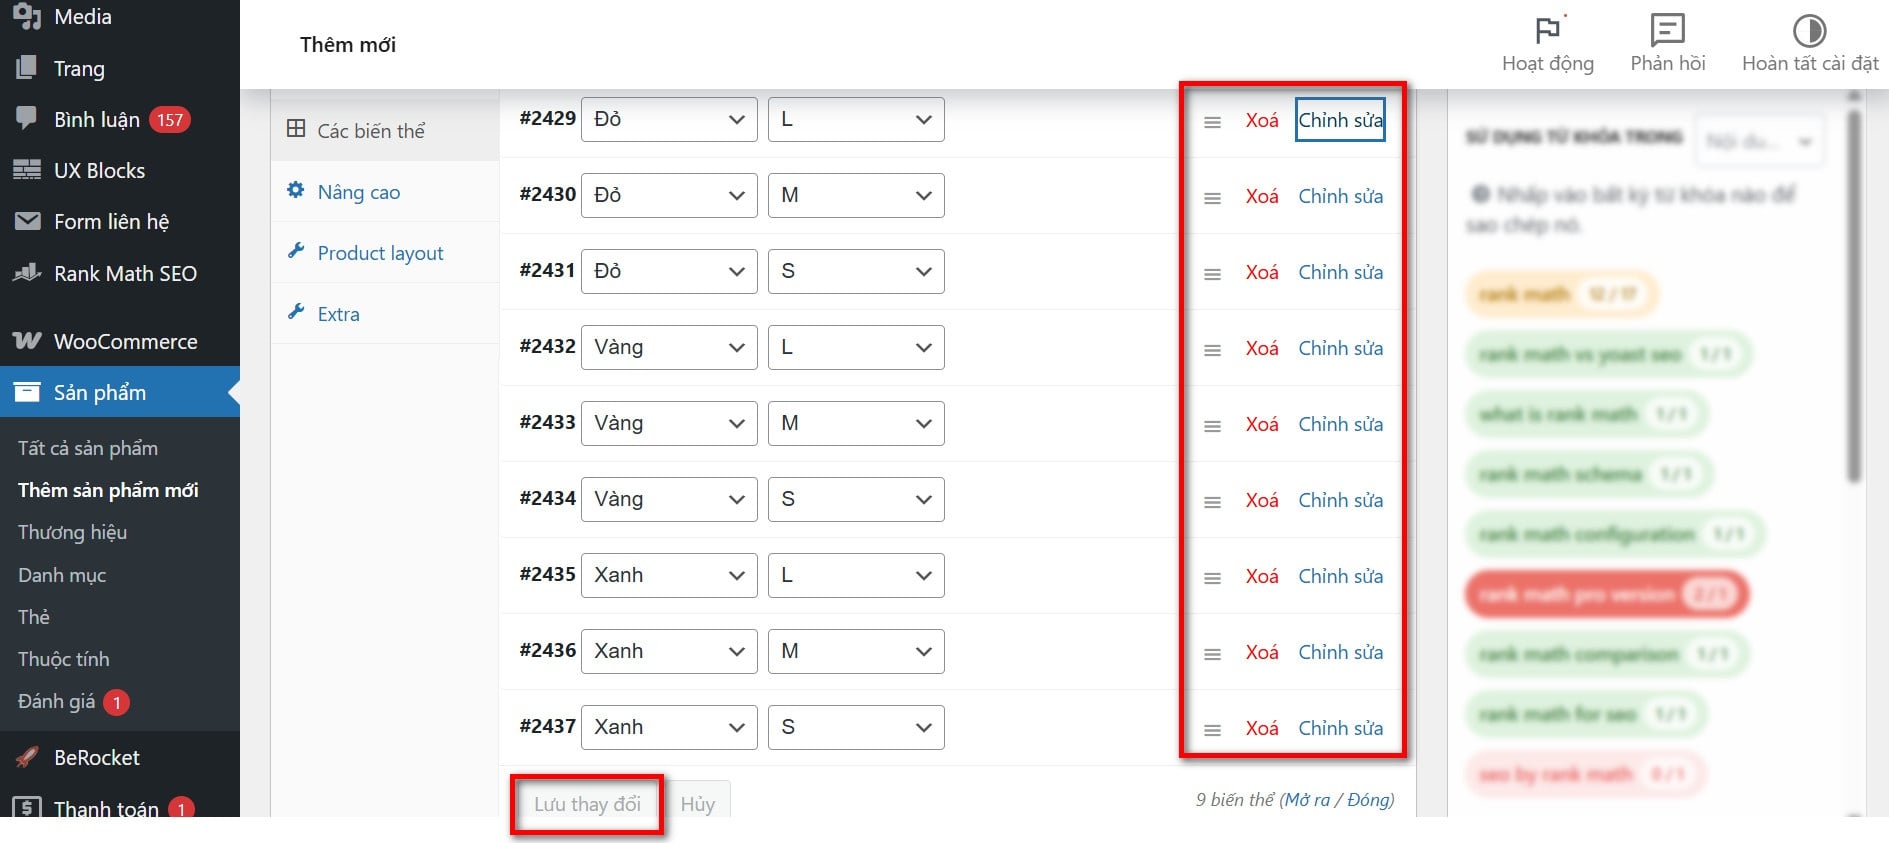Click Xoá link for variation #2431
1889x843 pixels.
[x=1261, y=272]
